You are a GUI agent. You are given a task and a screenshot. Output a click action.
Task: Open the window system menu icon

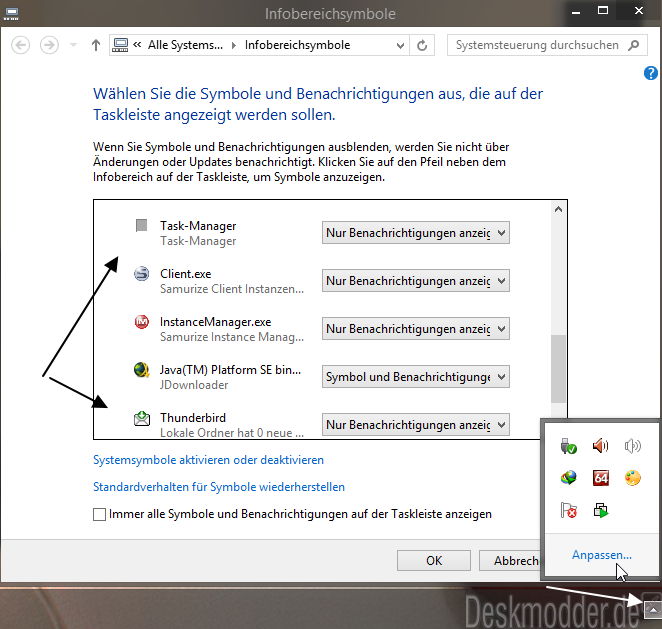[11, 14]
